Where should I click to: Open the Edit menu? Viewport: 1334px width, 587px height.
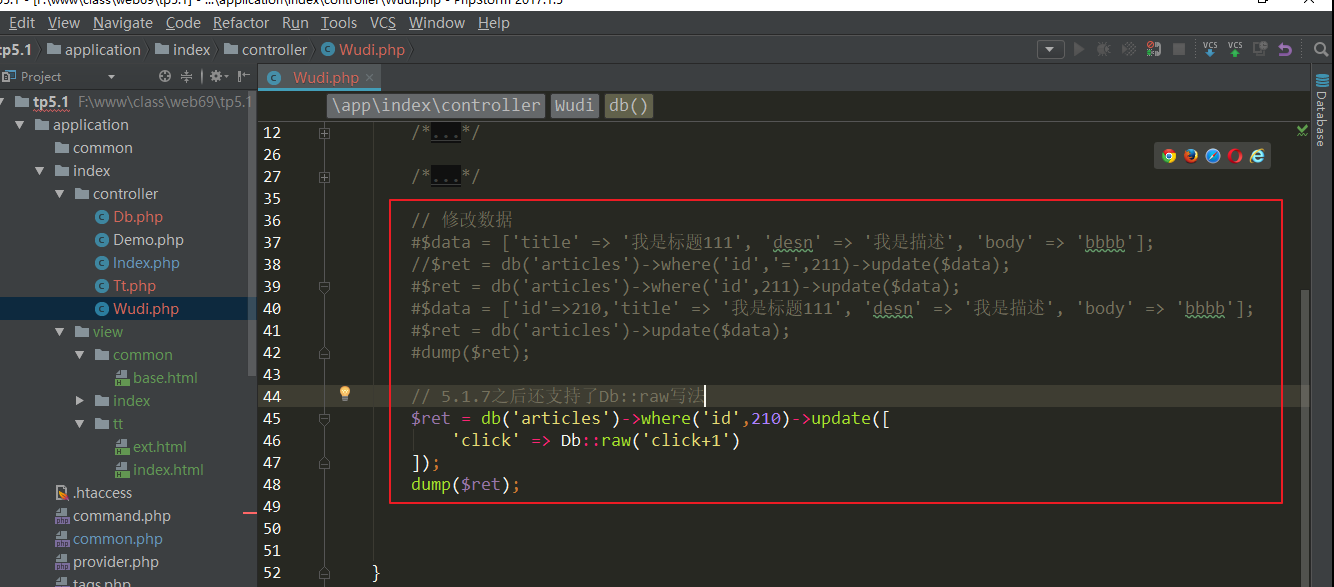21,22
